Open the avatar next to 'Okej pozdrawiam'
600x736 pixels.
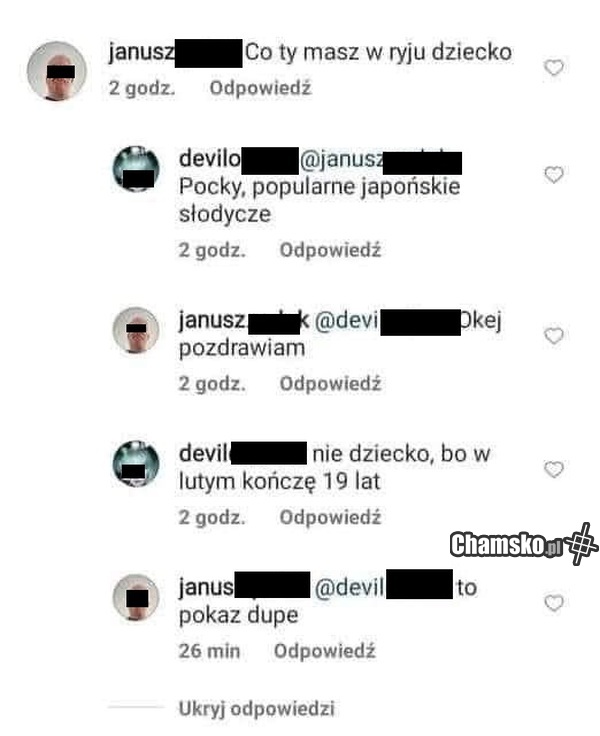[x=136, y=330]
